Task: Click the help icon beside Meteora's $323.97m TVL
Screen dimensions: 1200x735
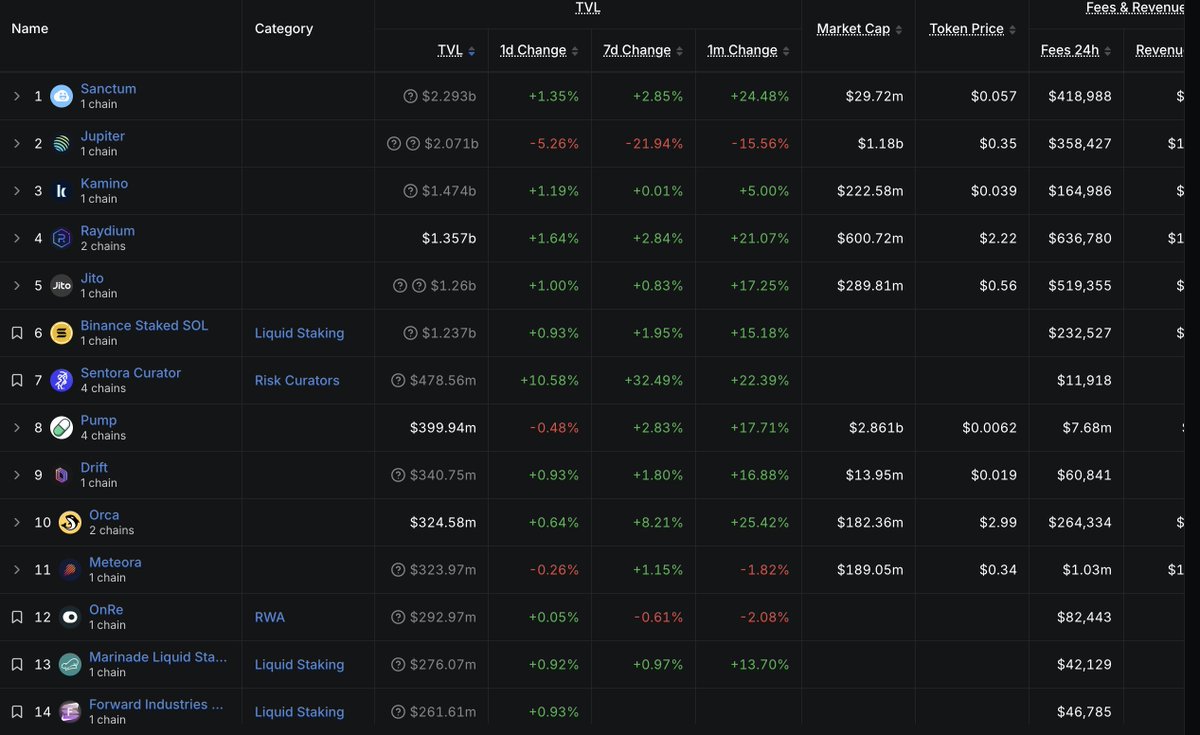Action: (398, 570)
